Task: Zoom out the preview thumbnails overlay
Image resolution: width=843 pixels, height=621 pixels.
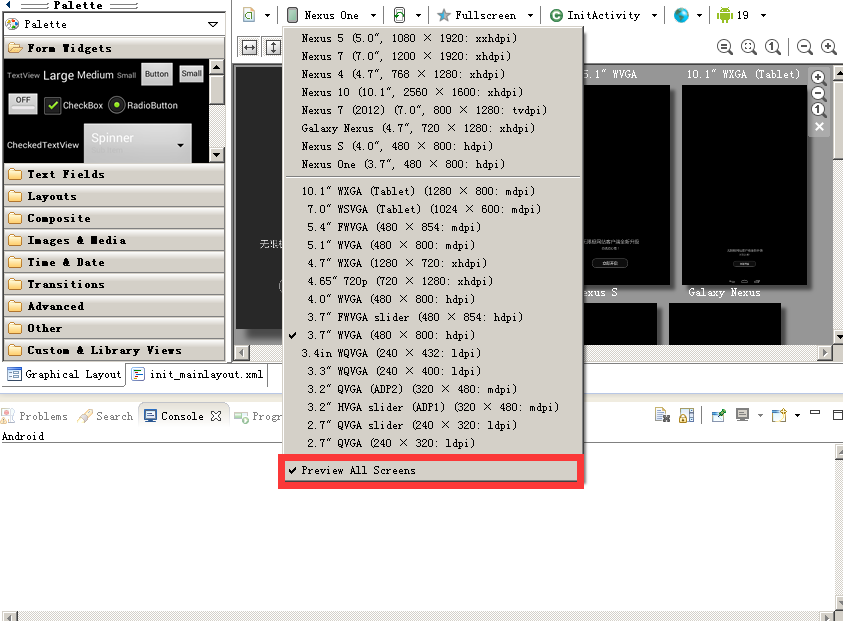Action: pos(818,94)
